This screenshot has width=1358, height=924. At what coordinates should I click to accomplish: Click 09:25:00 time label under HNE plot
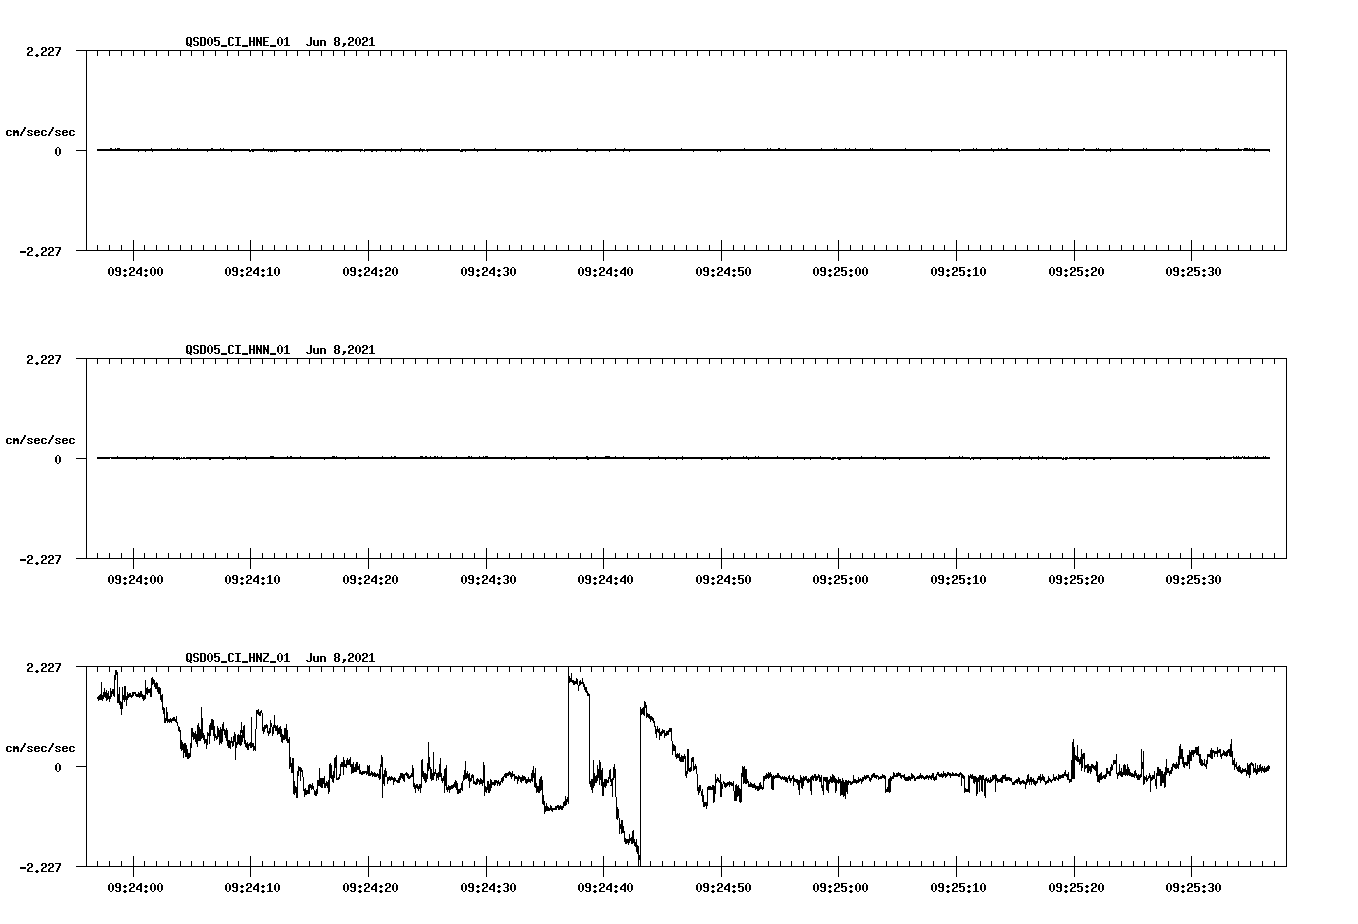pyautogui.click(x=840, y=271)
